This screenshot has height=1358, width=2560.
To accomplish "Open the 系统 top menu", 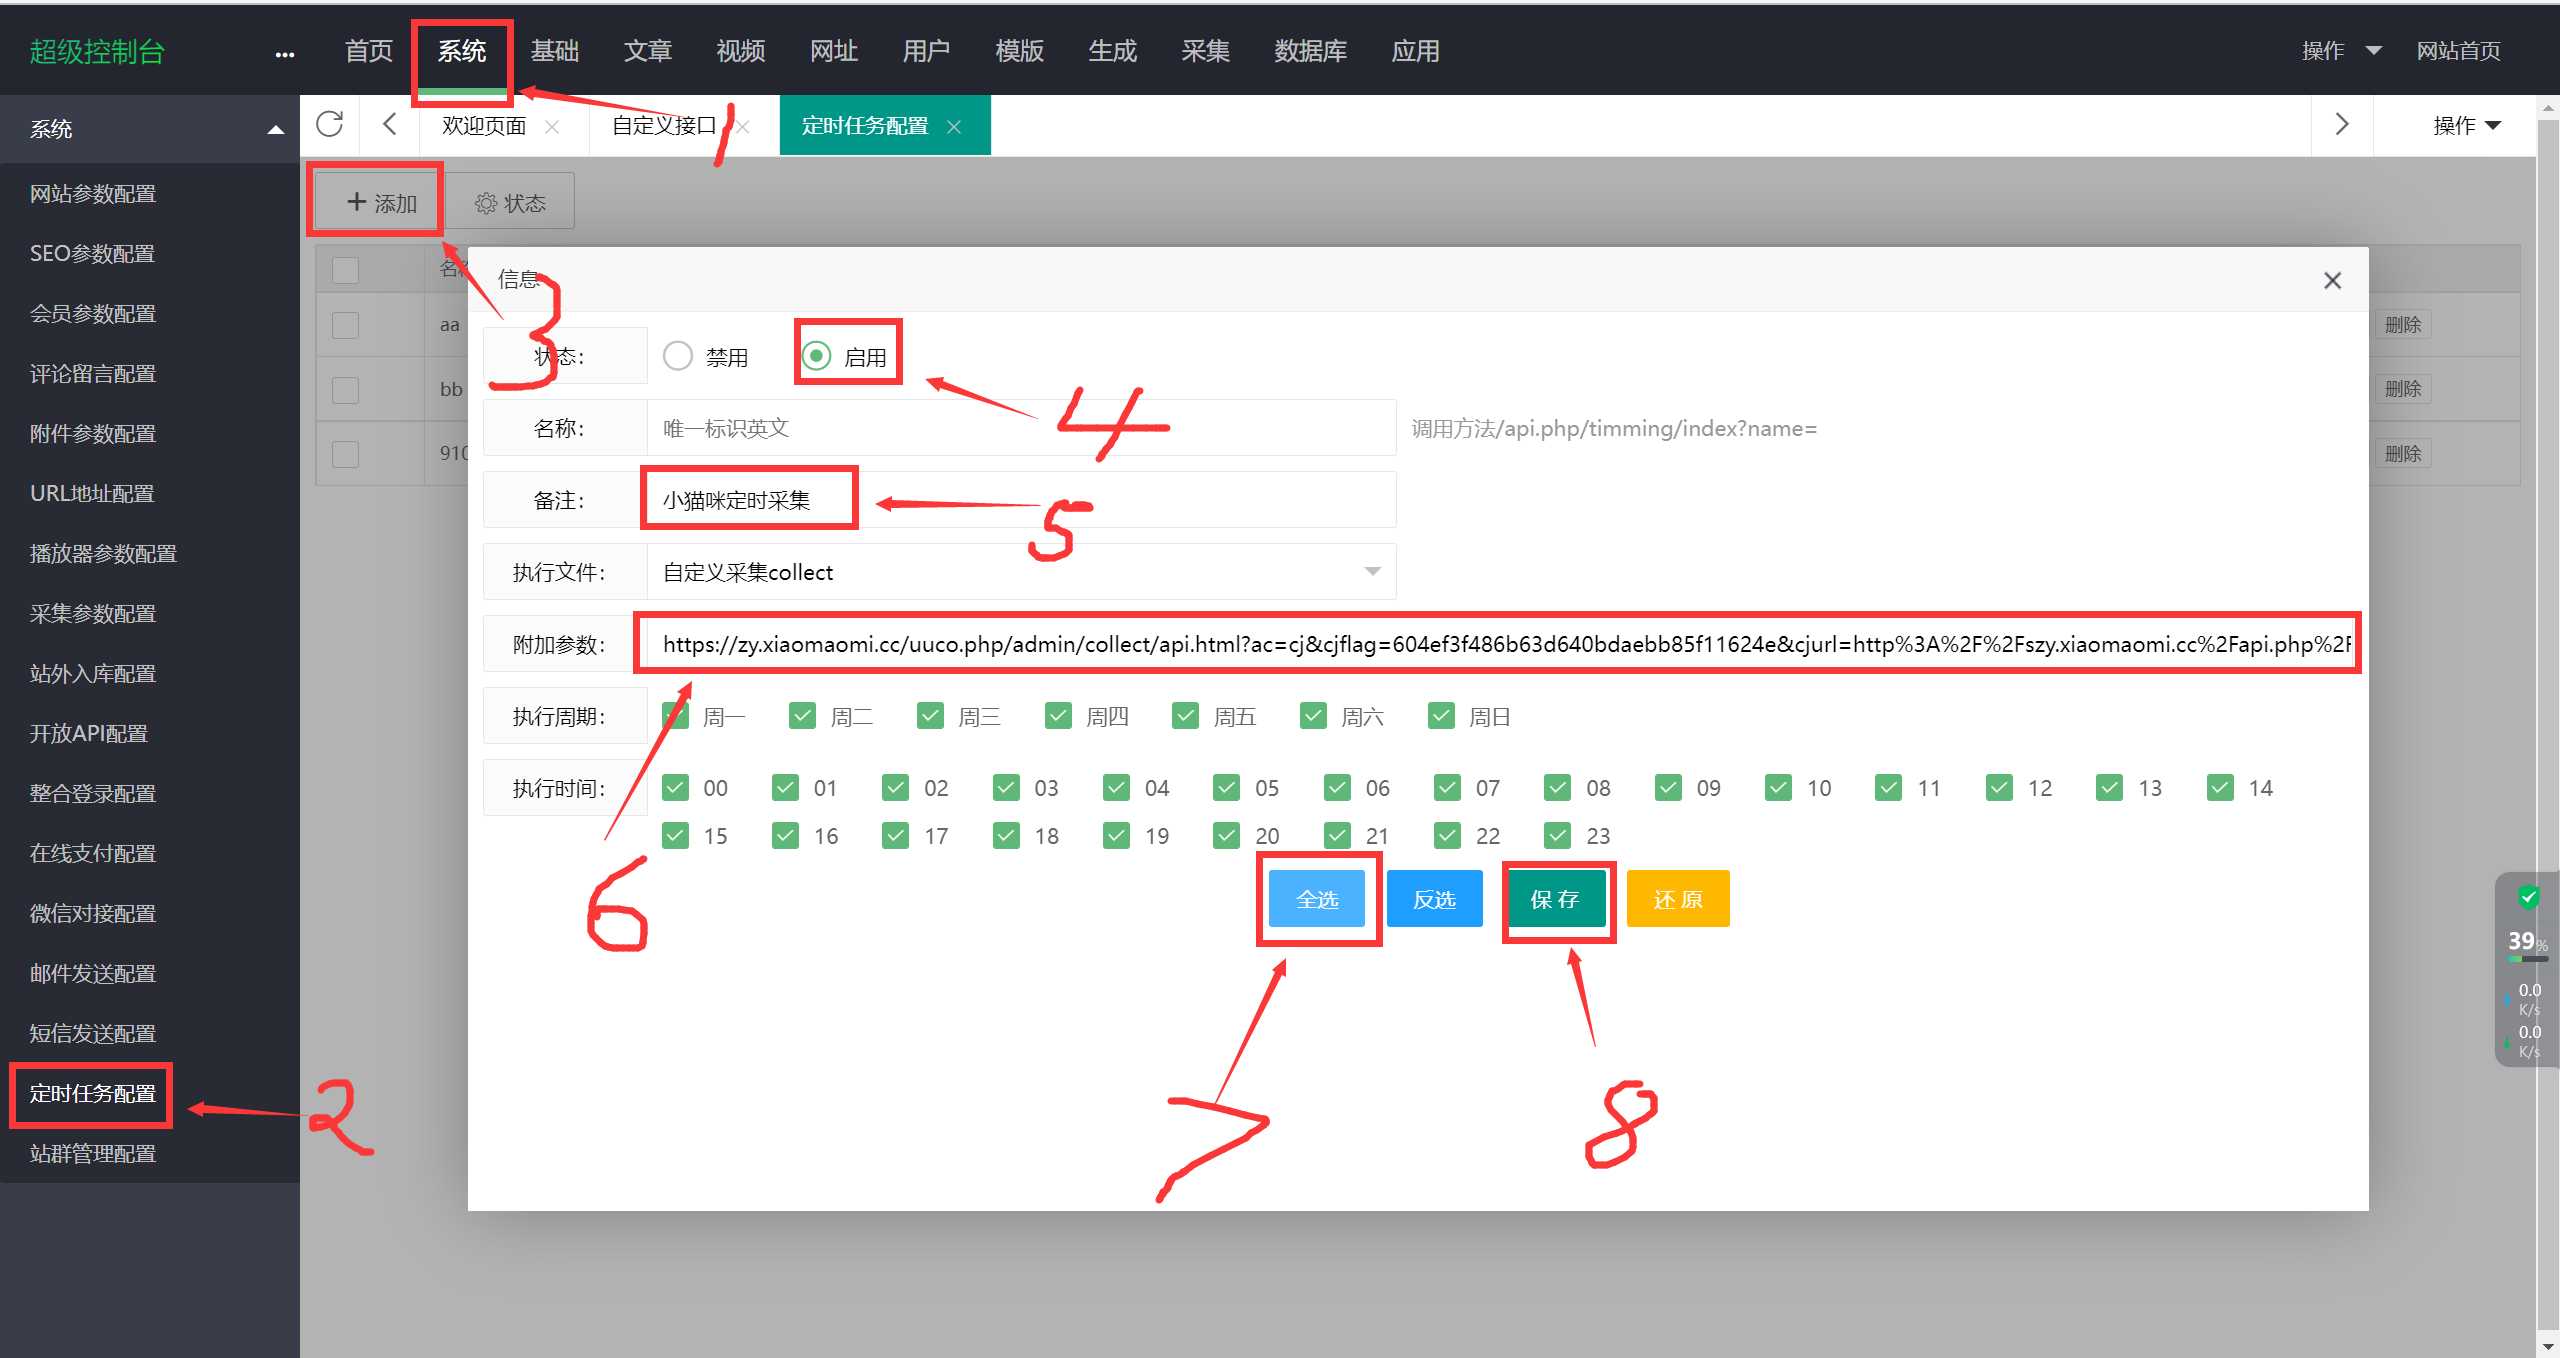I will pos(462,51).
